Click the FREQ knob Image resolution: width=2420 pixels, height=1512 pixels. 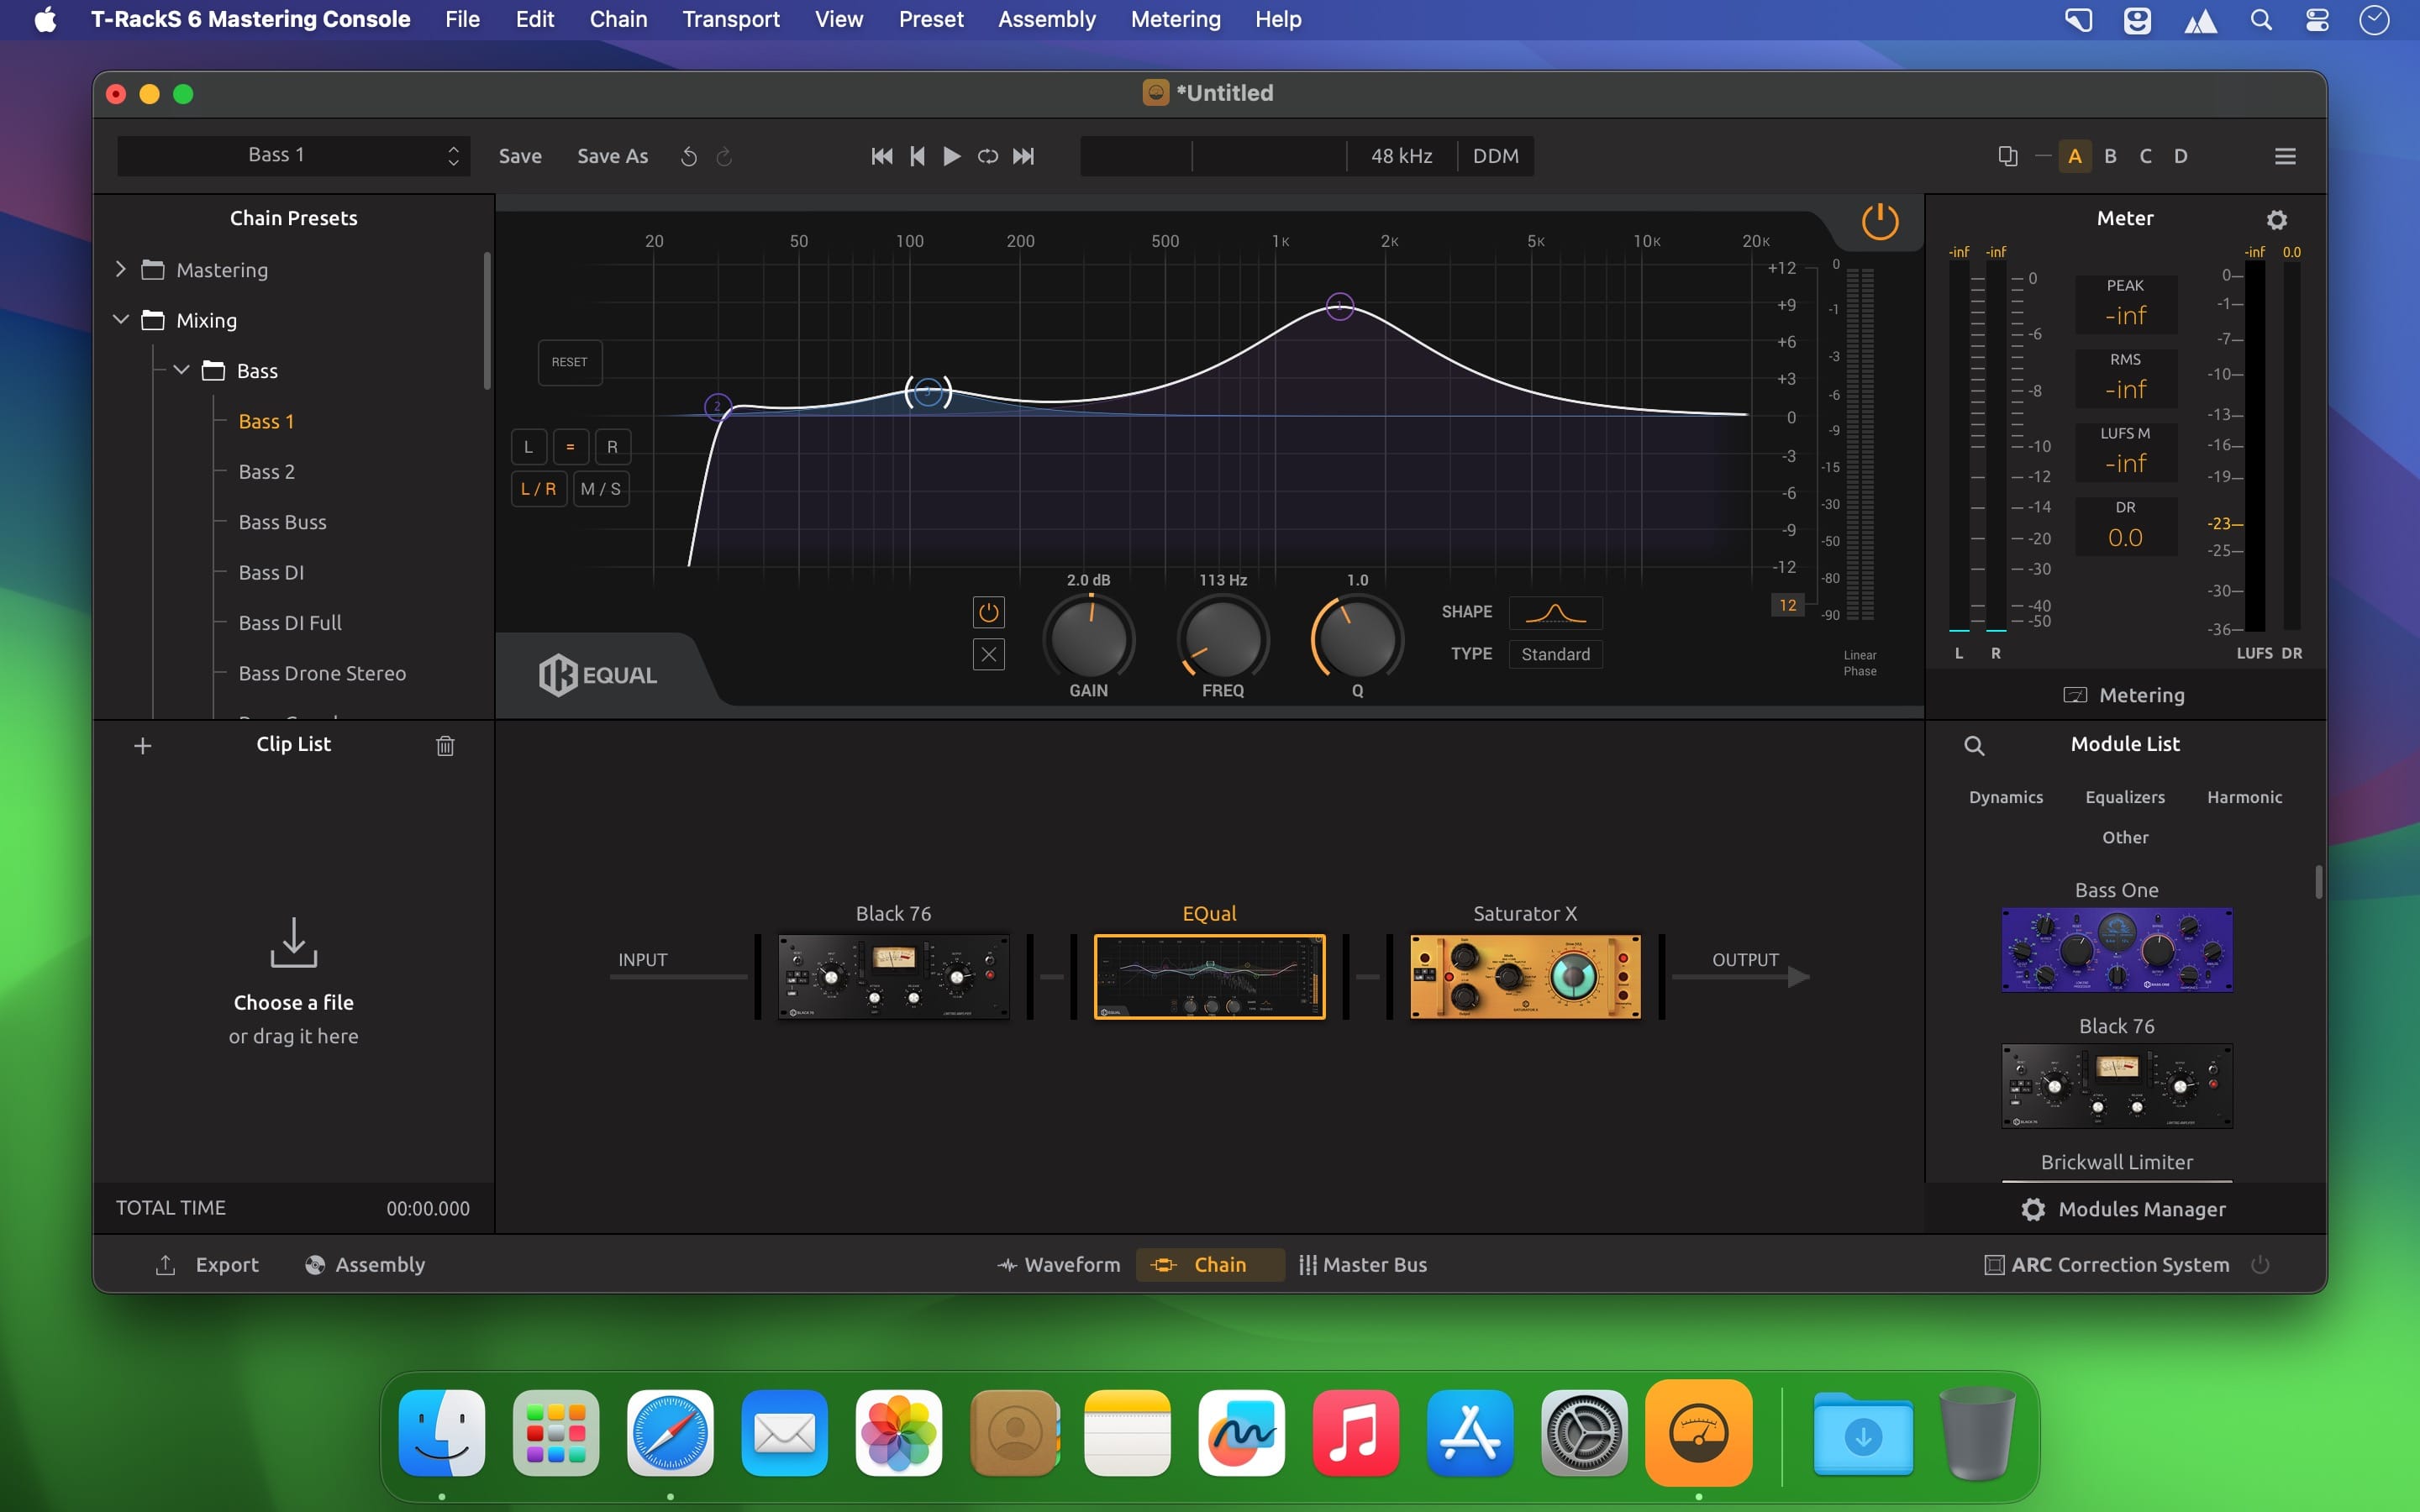pyautogui.click(x=1222, y=639)
